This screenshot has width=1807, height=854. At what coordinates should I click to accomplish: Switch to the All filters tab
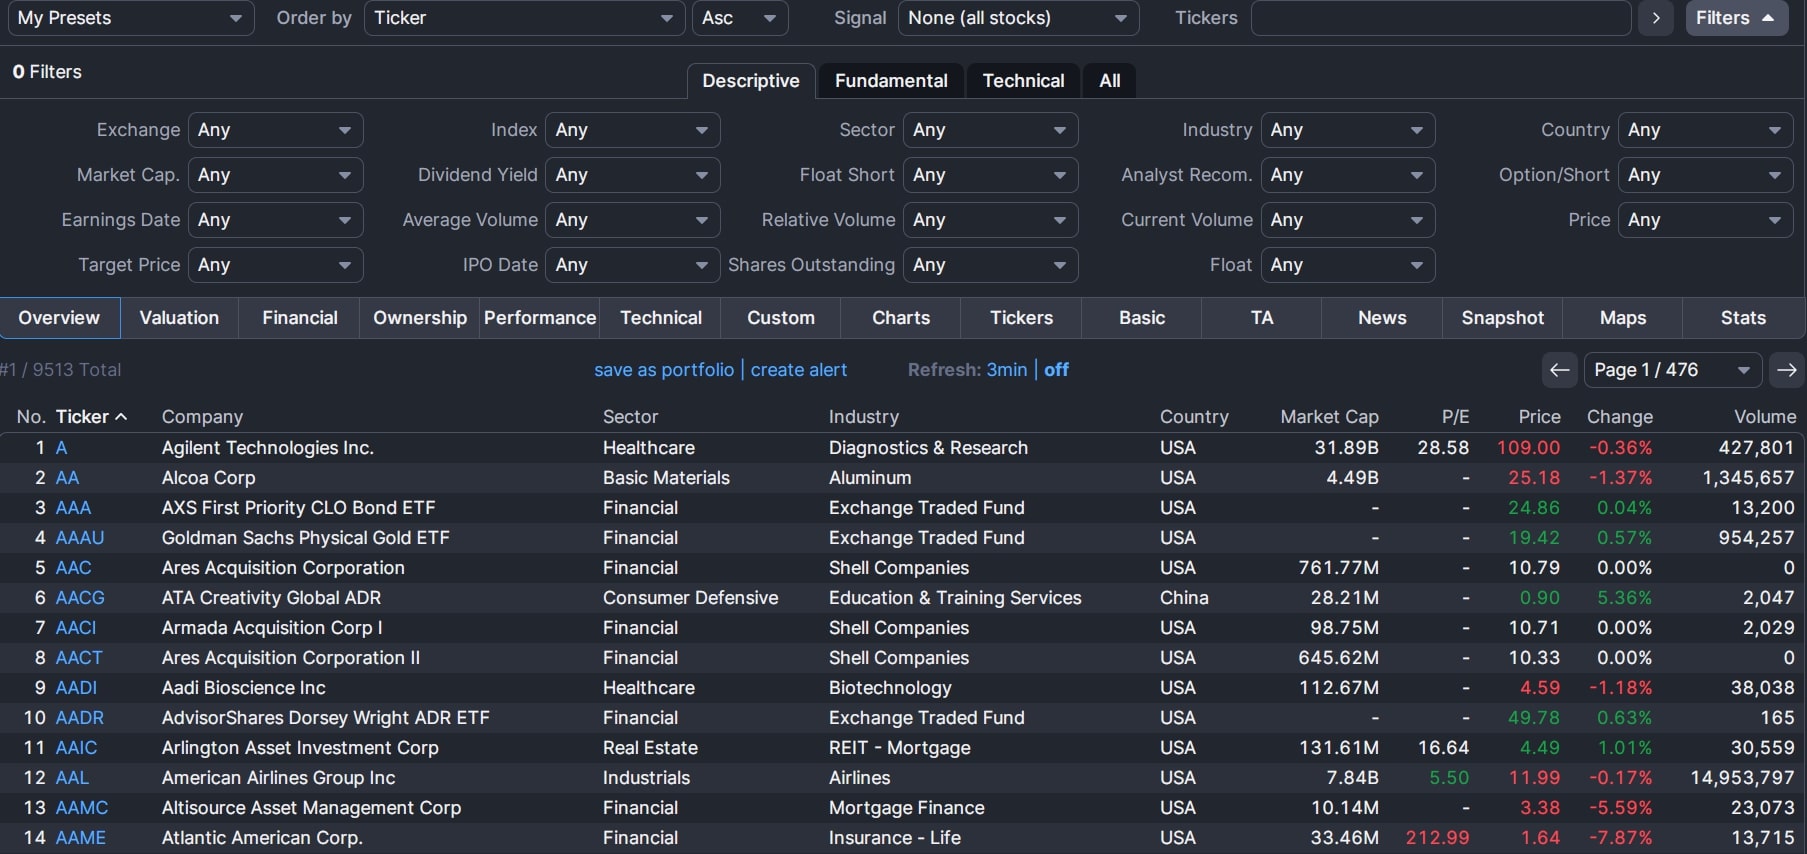(1110, 81)
